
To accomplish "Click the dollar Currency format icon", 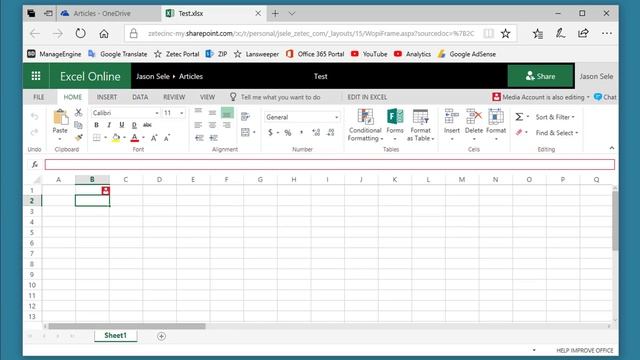I will pyautogui.click(x=270, y=132).
